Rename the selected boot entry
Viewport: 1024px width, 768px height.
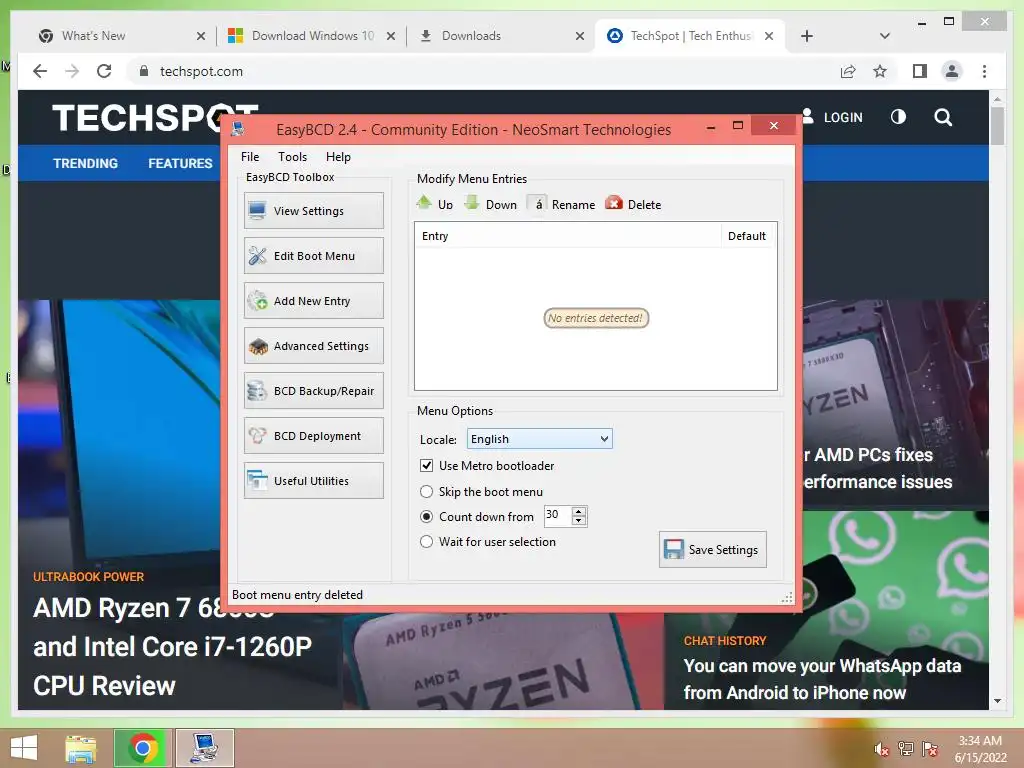click(x=562, y=204)
